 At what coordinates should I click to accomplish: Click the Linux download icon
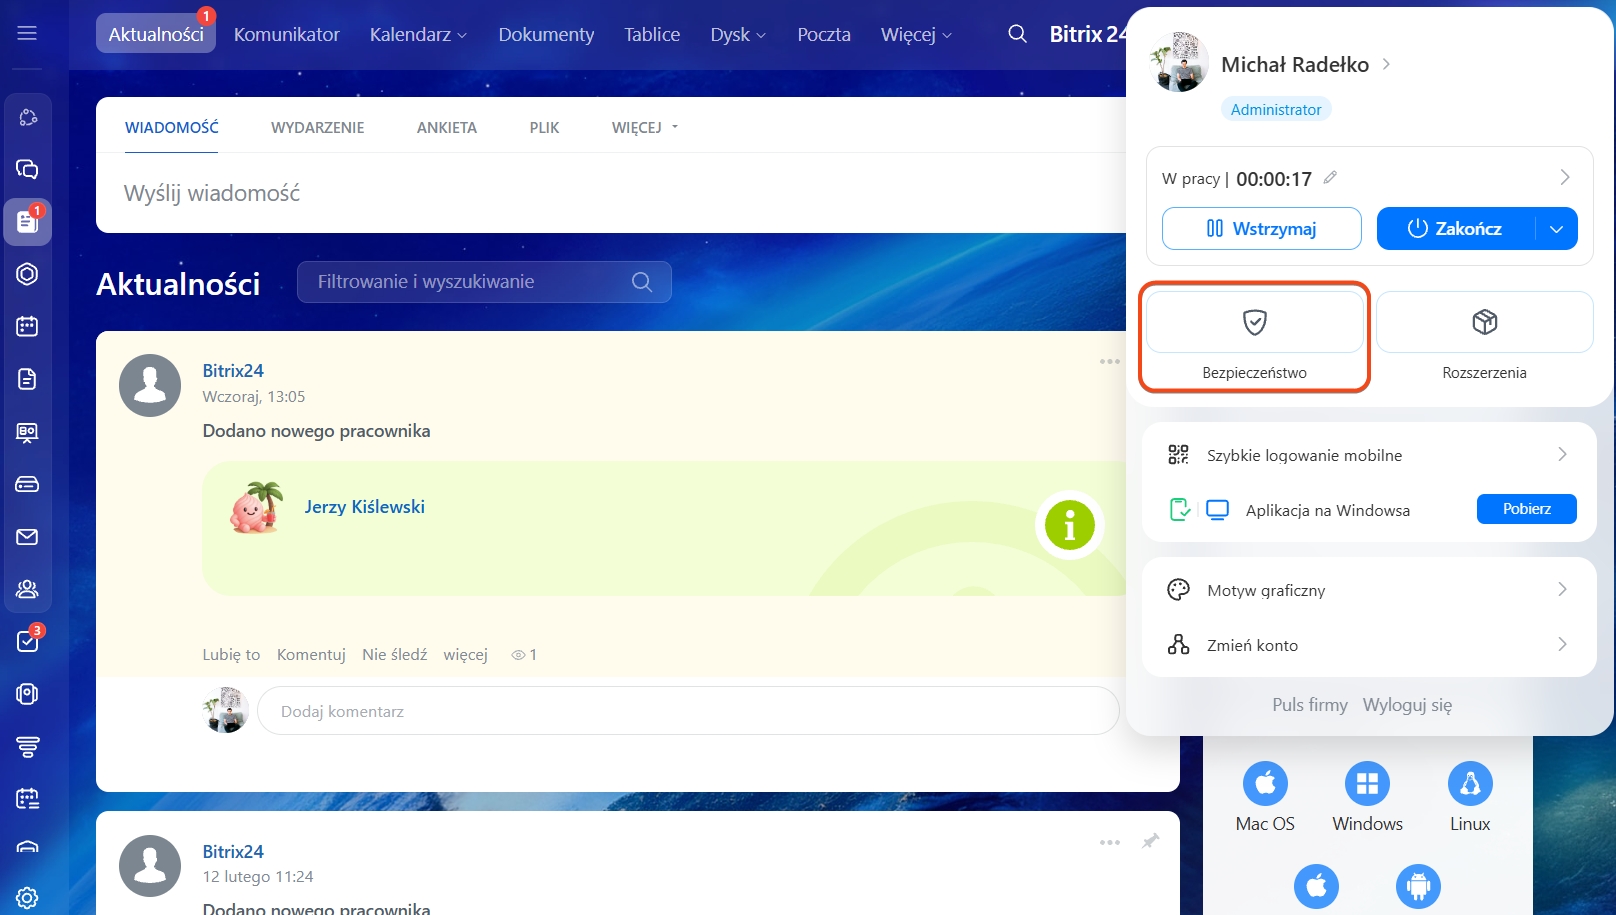(x=1469, y=783)
